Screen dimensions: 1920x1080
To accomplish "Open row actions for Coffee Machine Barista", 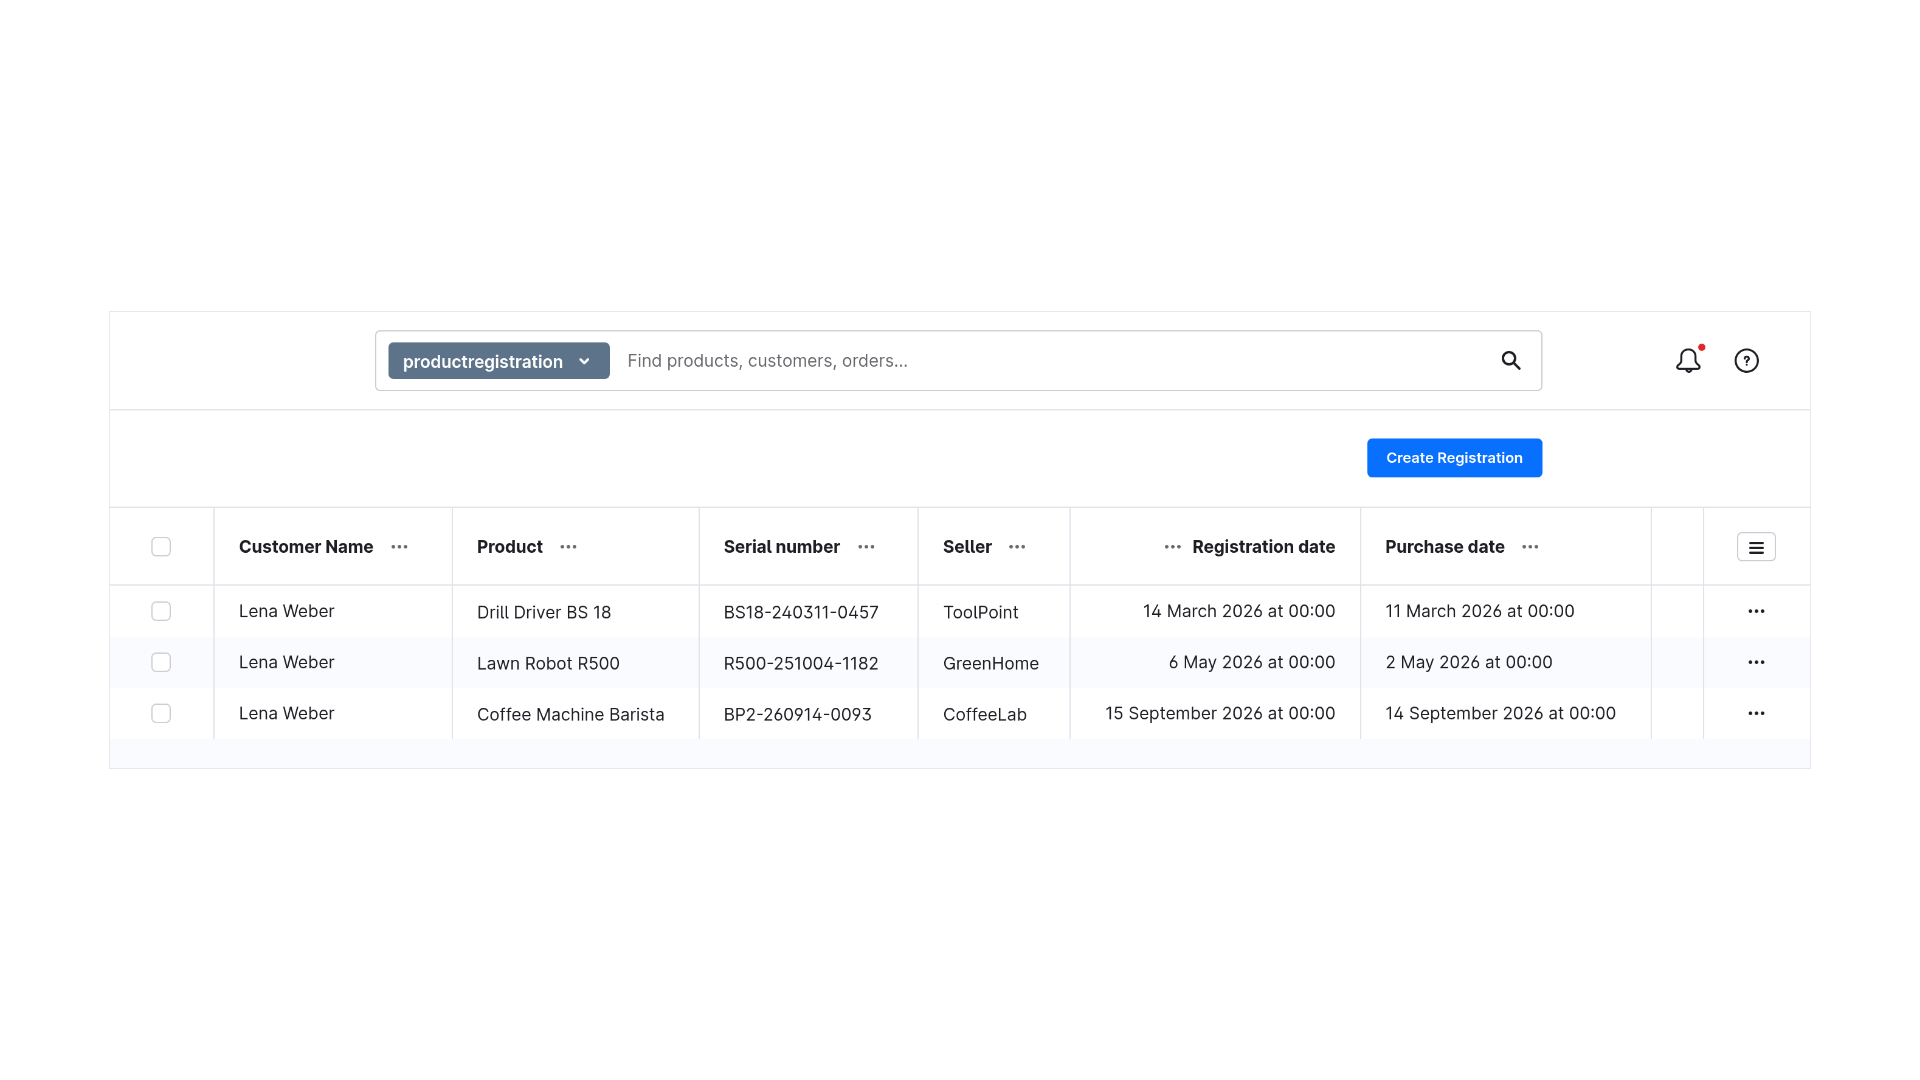I will coord(1756,713).
